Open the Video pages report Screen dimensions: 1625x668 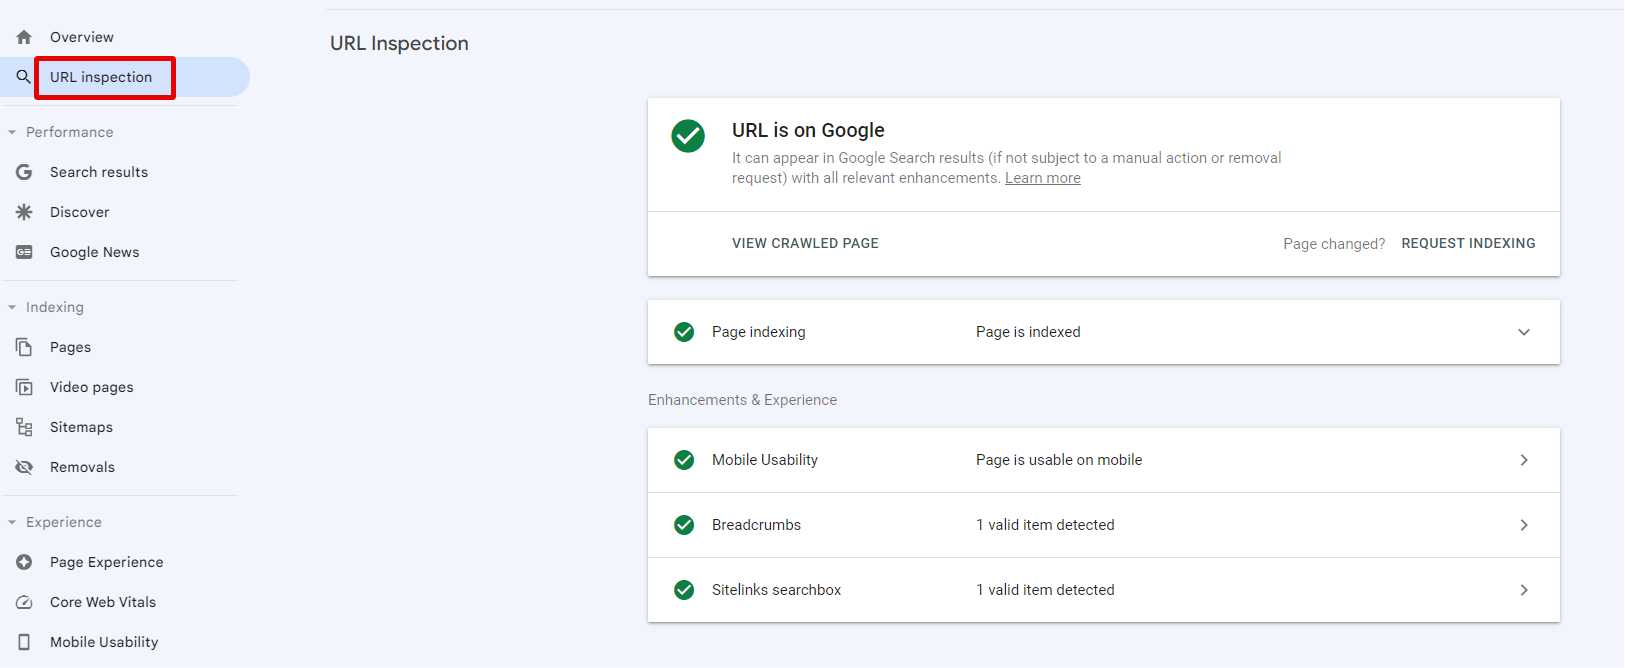(92, 387)
